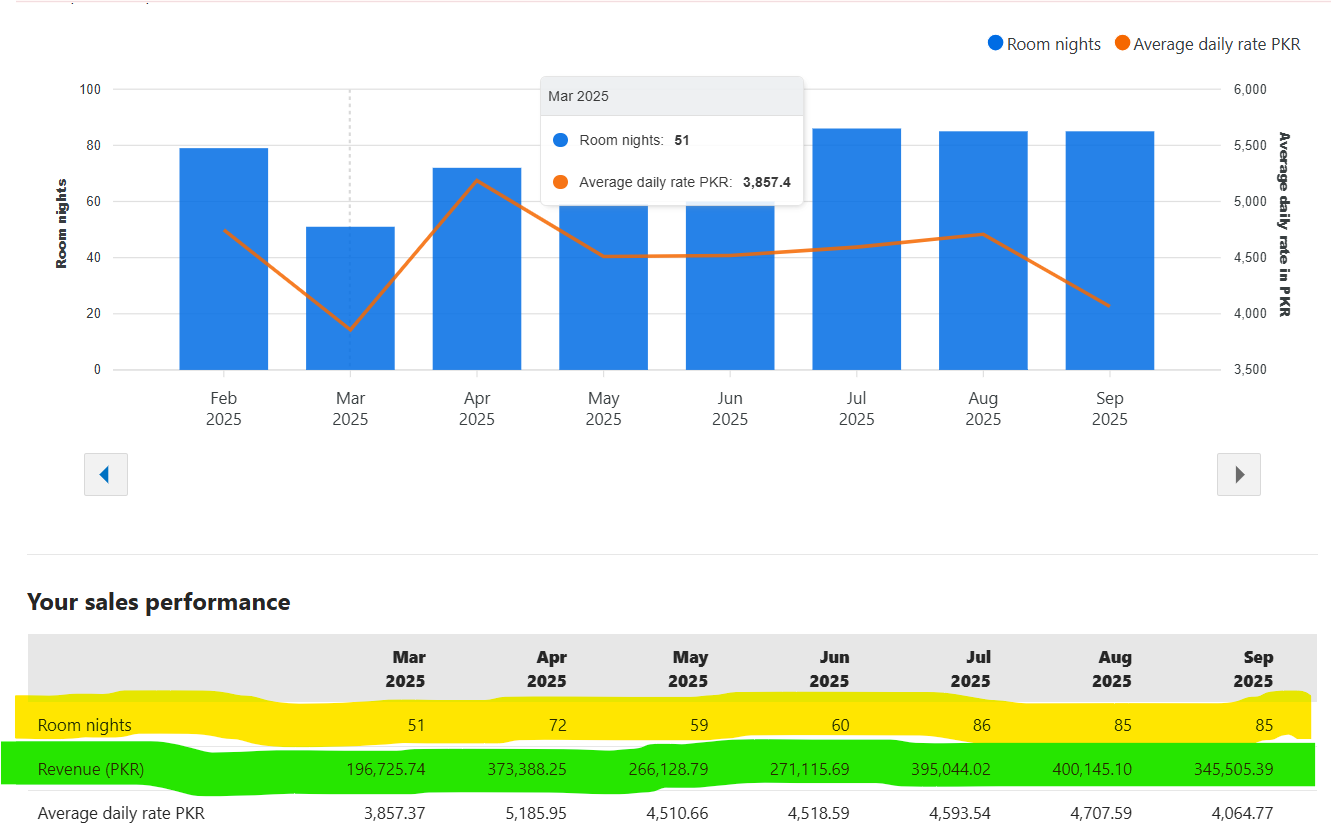Select the blue Aug 2025 bar
This screenshot has height=834, width=1331.
[x=983, y=300]
